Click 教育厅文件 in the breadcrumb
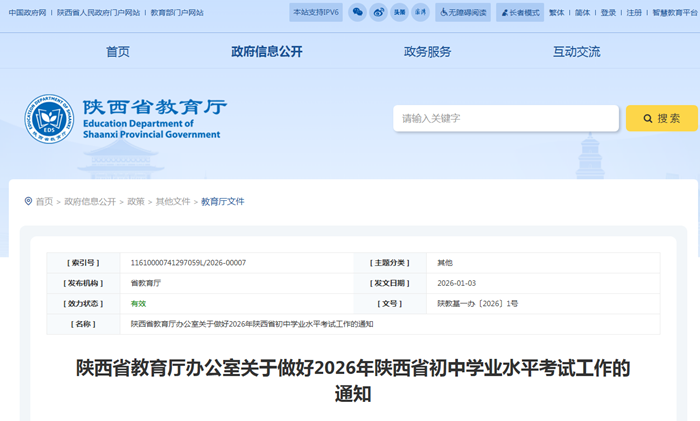The height and width of the screenshot is (421, 700). tap(222, 201)
